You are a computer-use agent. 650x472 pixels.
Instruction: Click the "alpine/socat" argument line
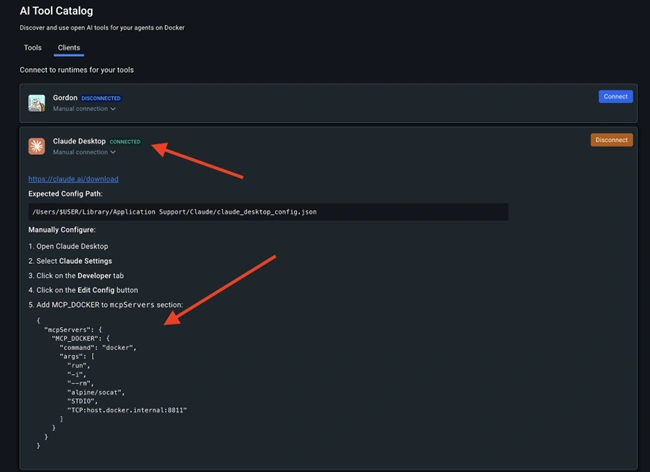[x=96, y=392]
